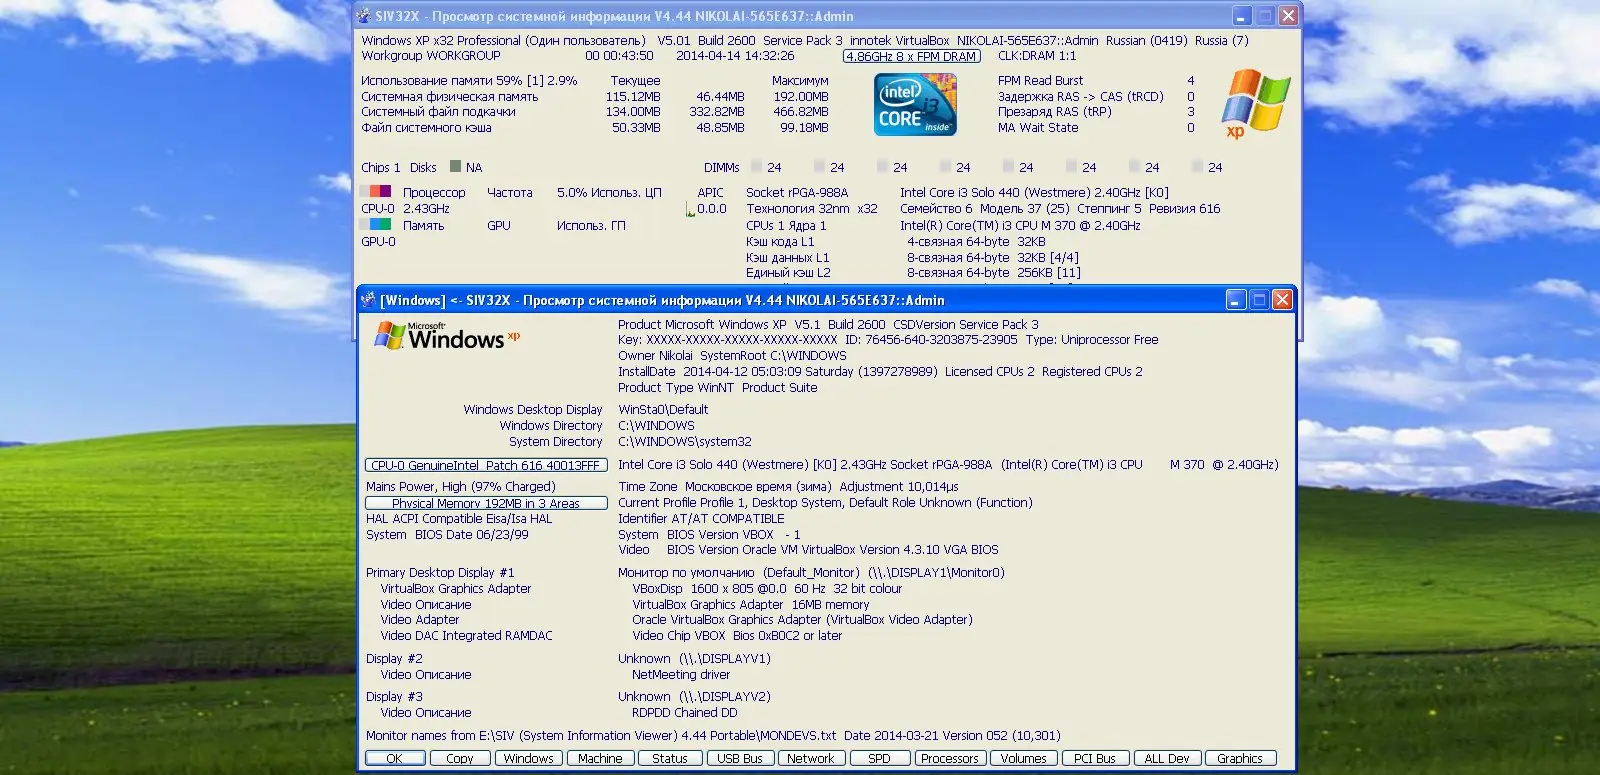View the Volumes list
Viewport: 1600px width, 775px height.
point(1024,759)
